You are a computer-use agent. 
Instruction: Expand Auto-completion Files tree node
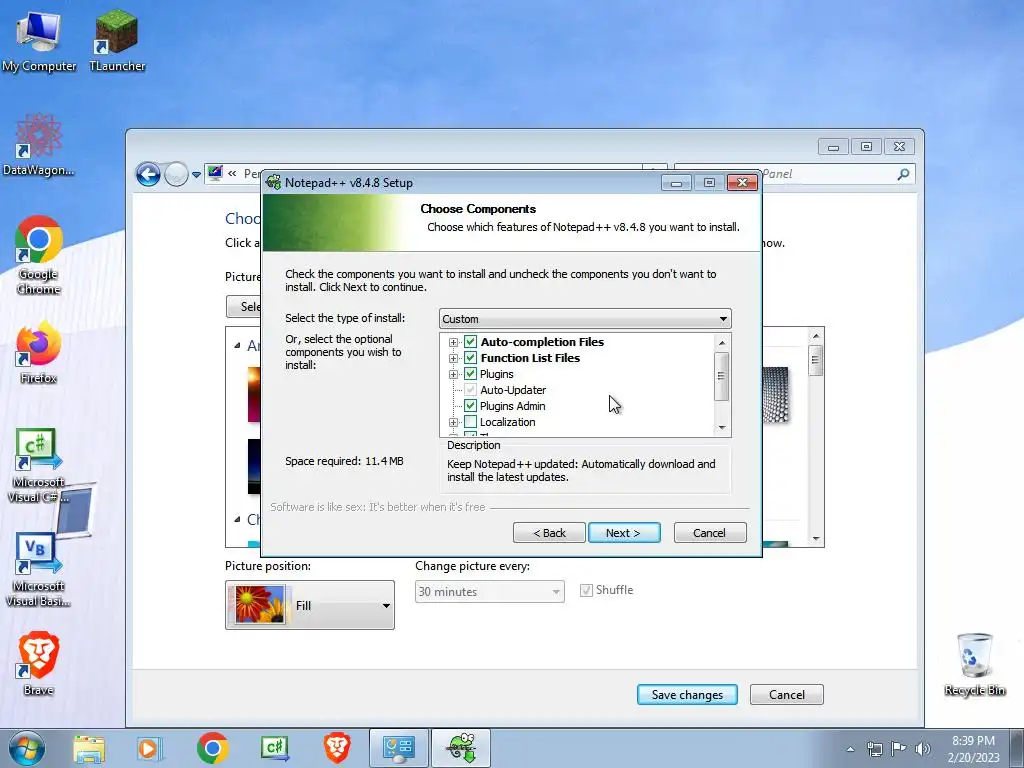pyautogui.click(x=453, y=342)
